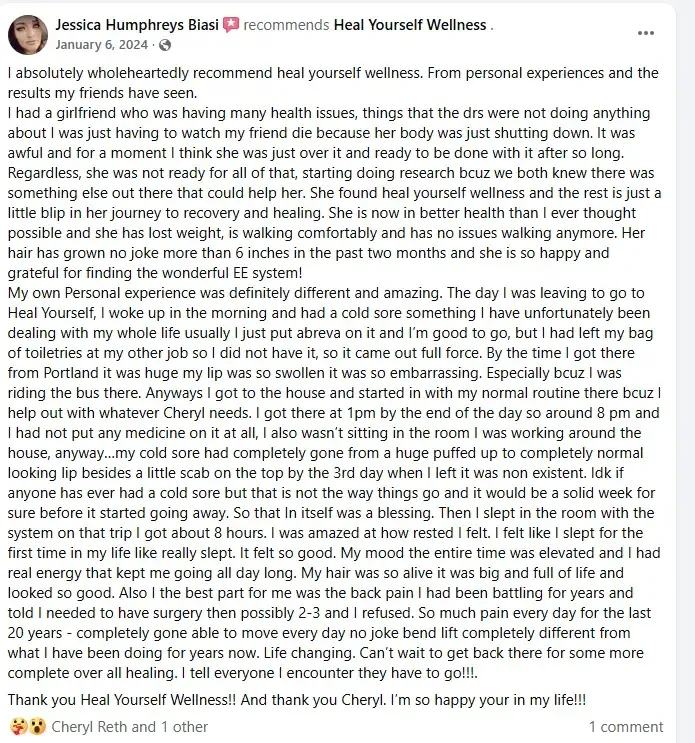The image size is (695, 743).
Task: Open the three-dot post options menu
Action: click(646, 33)
